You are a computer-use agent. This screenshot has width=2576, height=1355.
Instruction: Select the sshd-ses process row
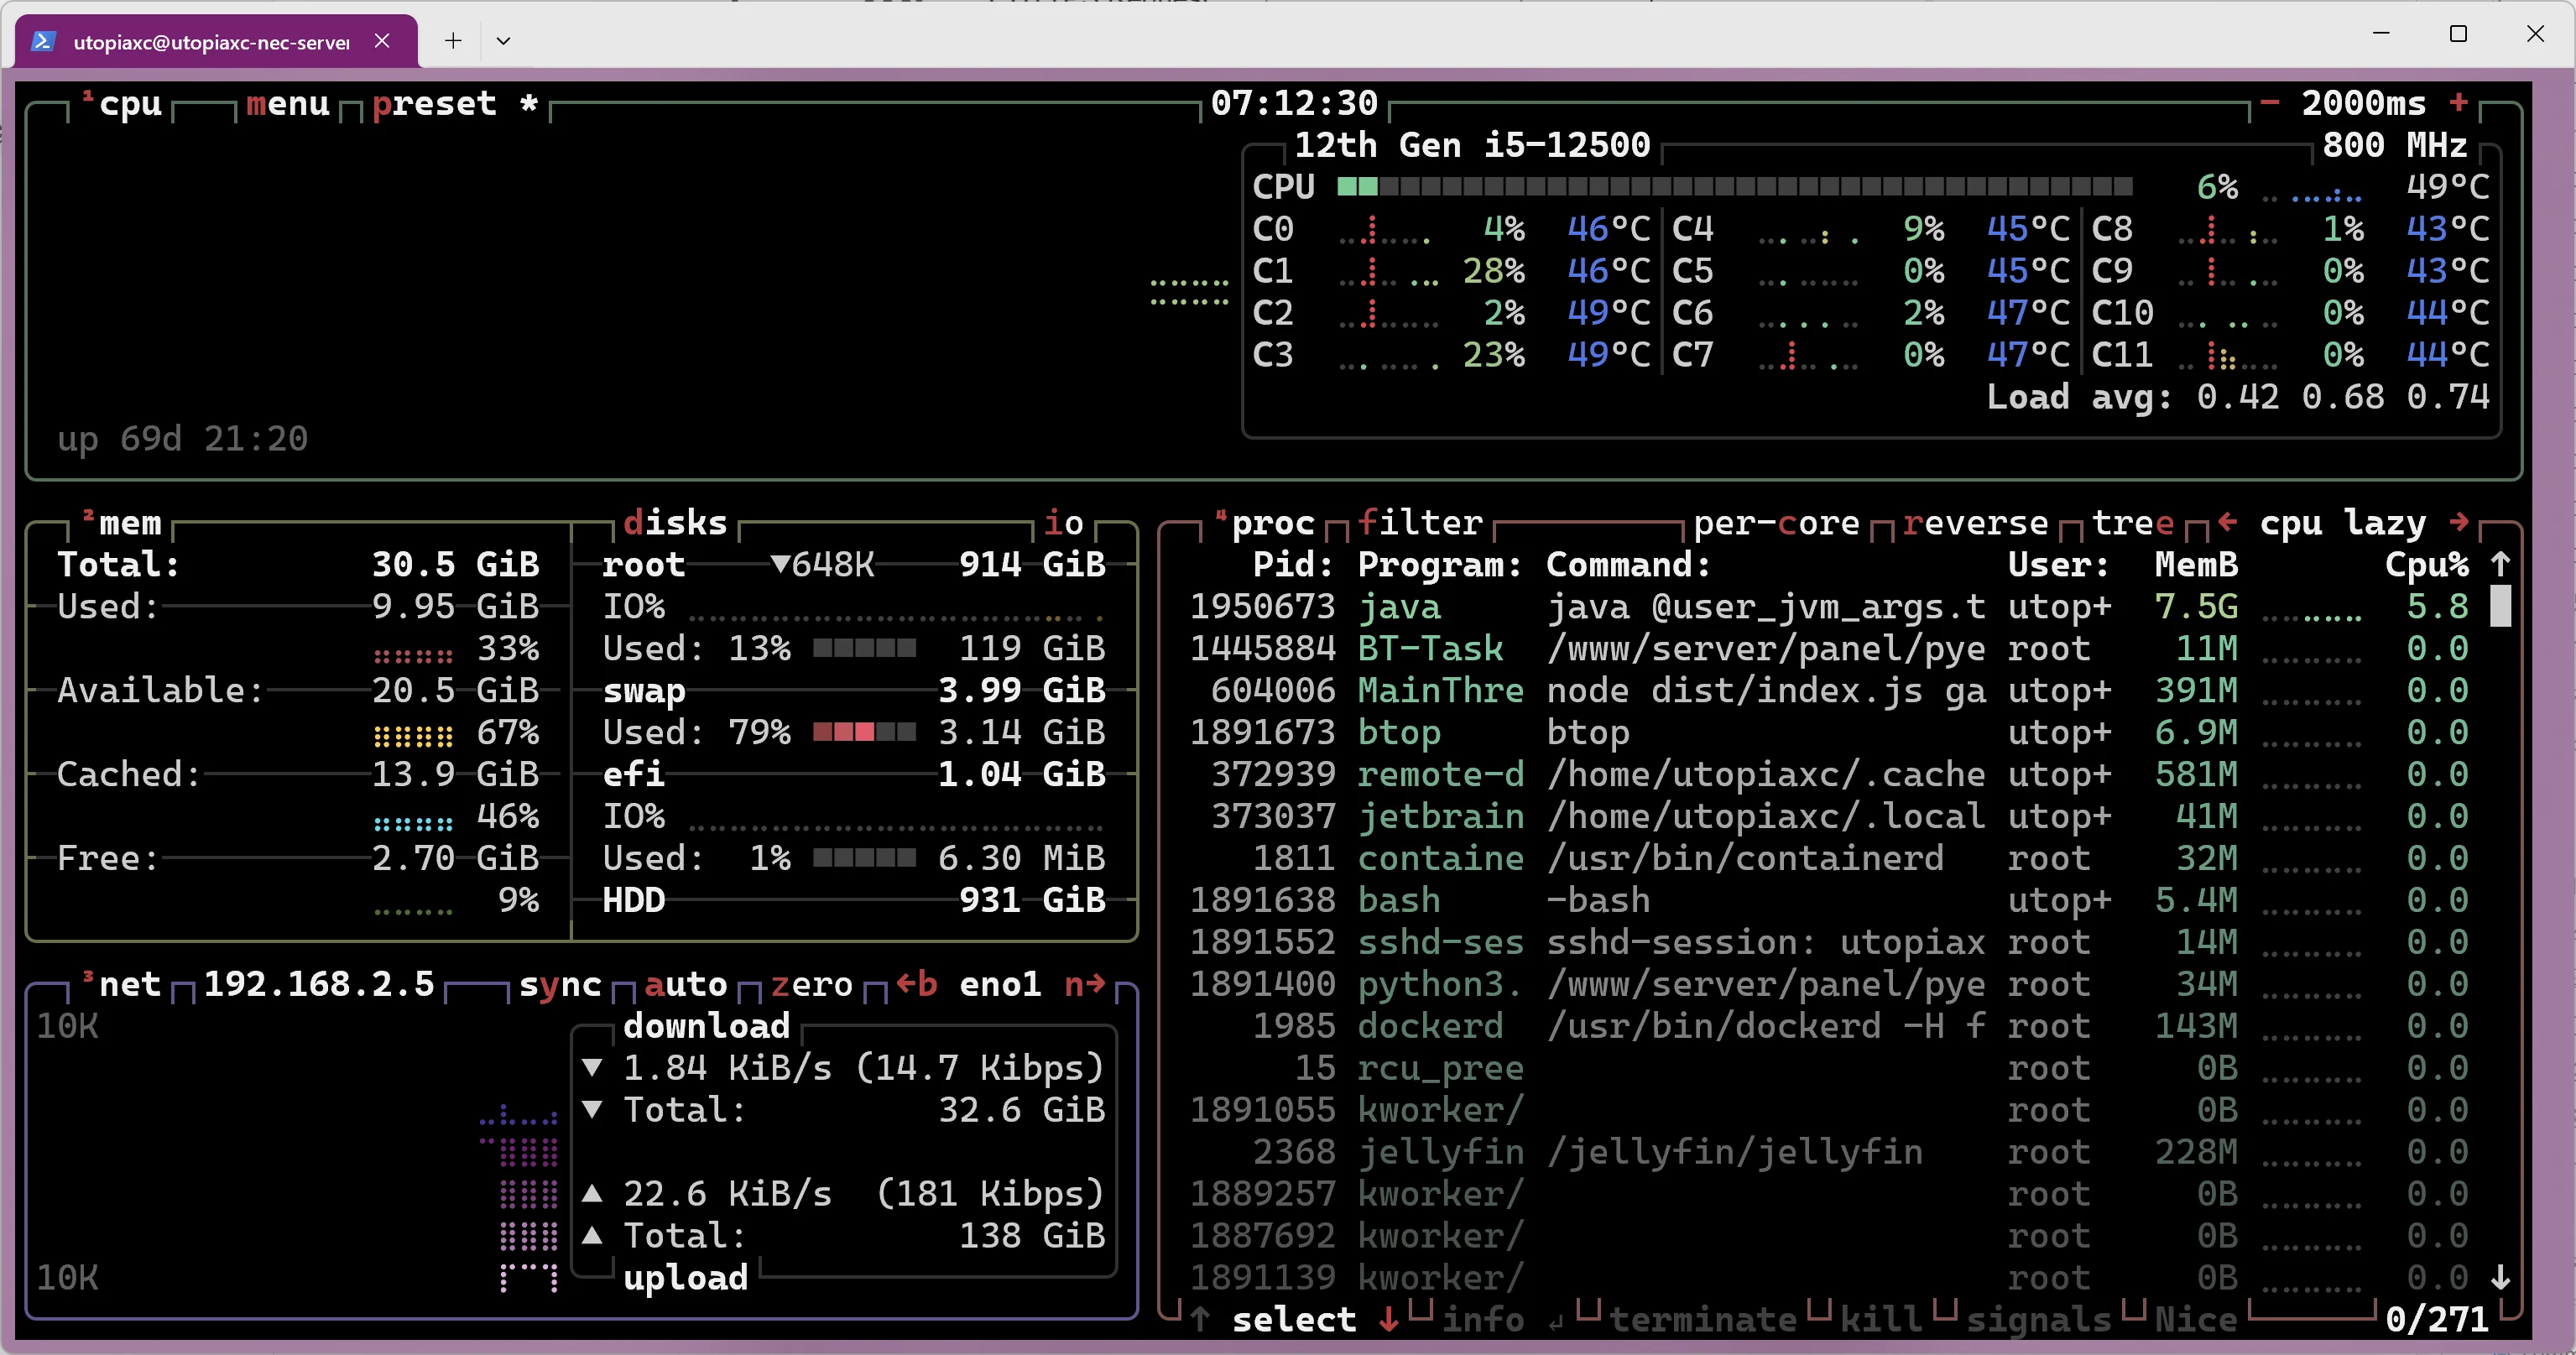pyautogui.click(x=1829, y=942)
